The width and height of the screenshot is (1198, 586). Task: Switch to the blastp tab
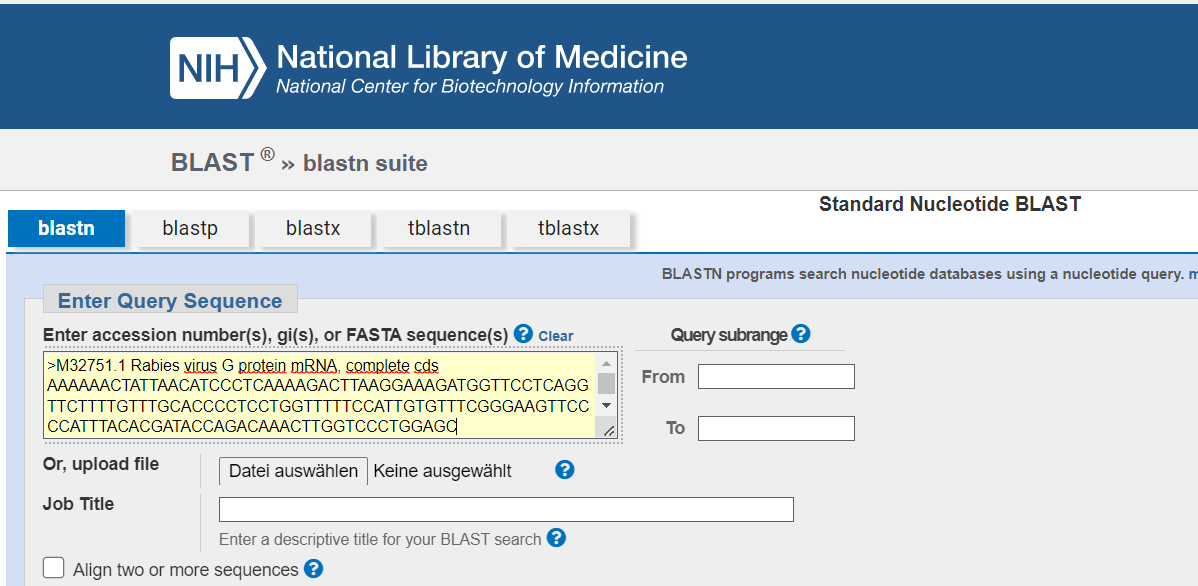pos(193,228)
